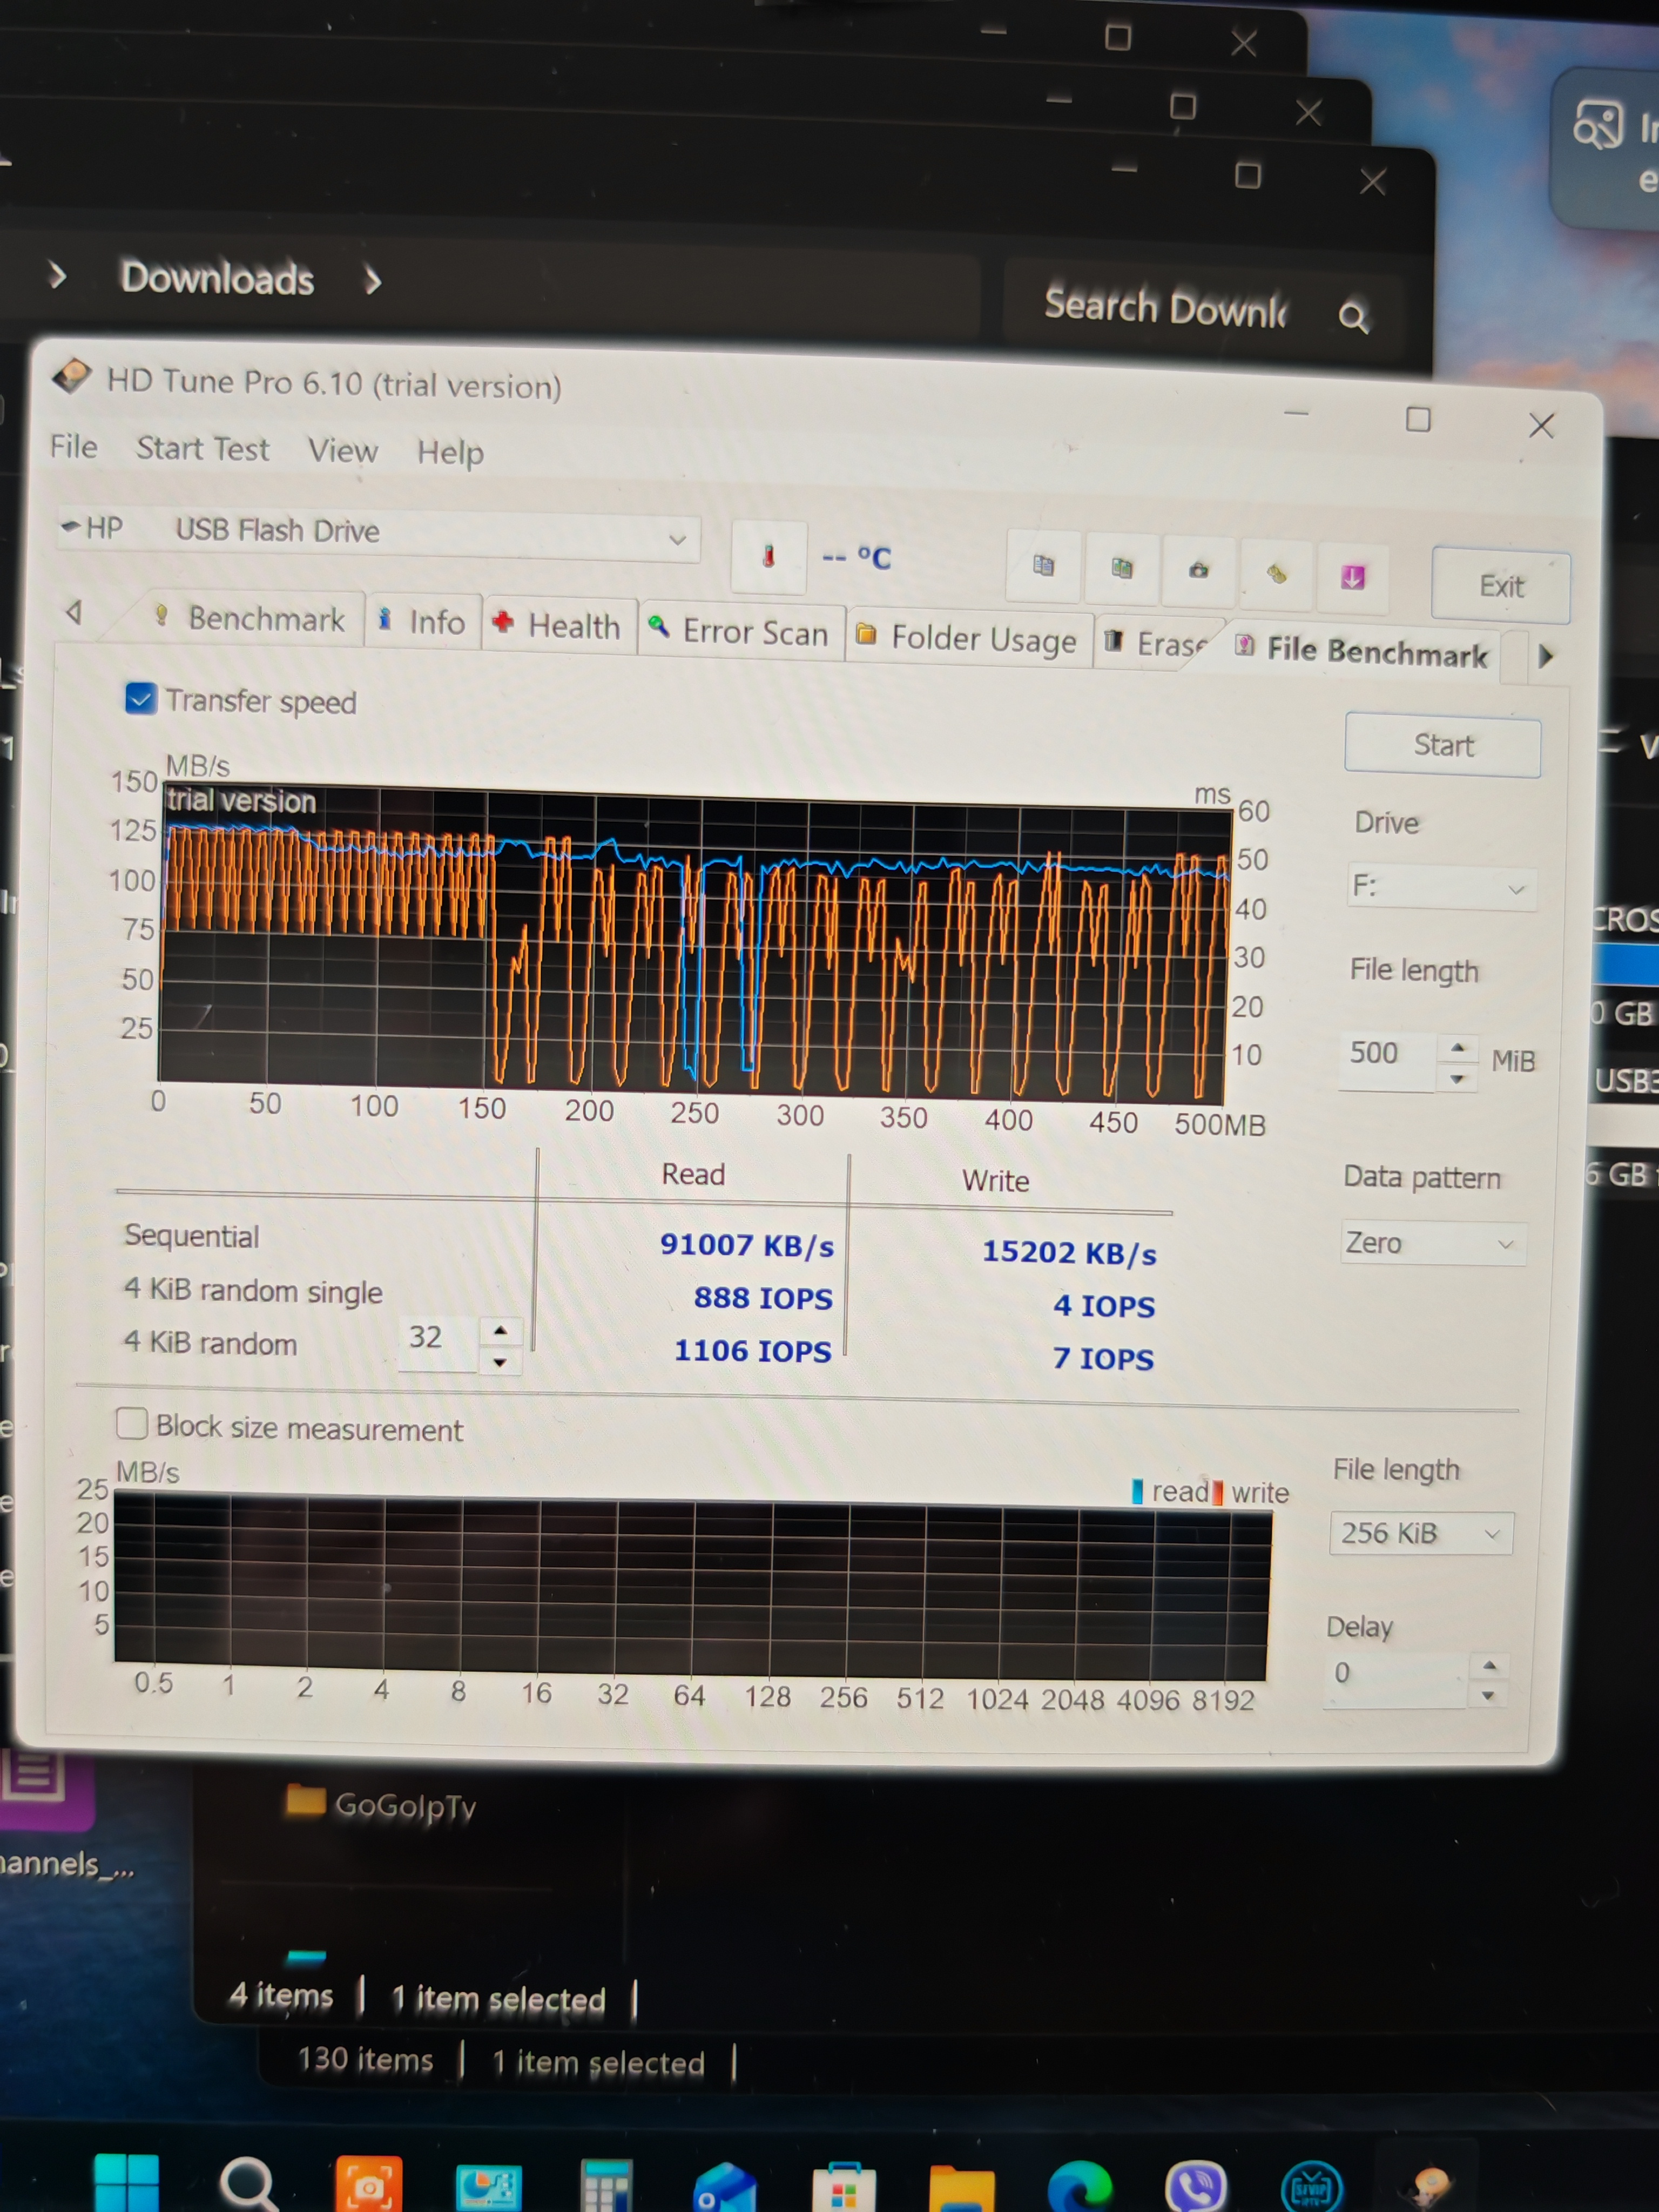Image resolution: width=1659 pixels, height=2212 pixels.
Task: Click the copy text to clipboard icon
Action: click(1043, 566)
